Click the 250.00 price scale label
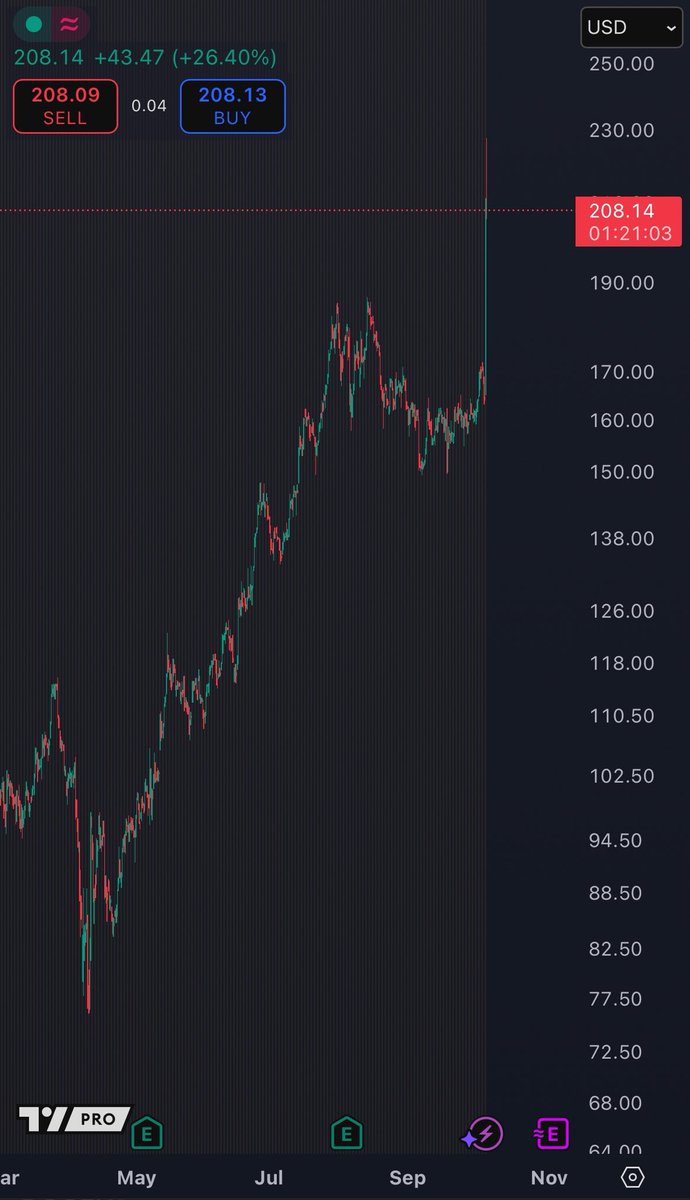 622,64
